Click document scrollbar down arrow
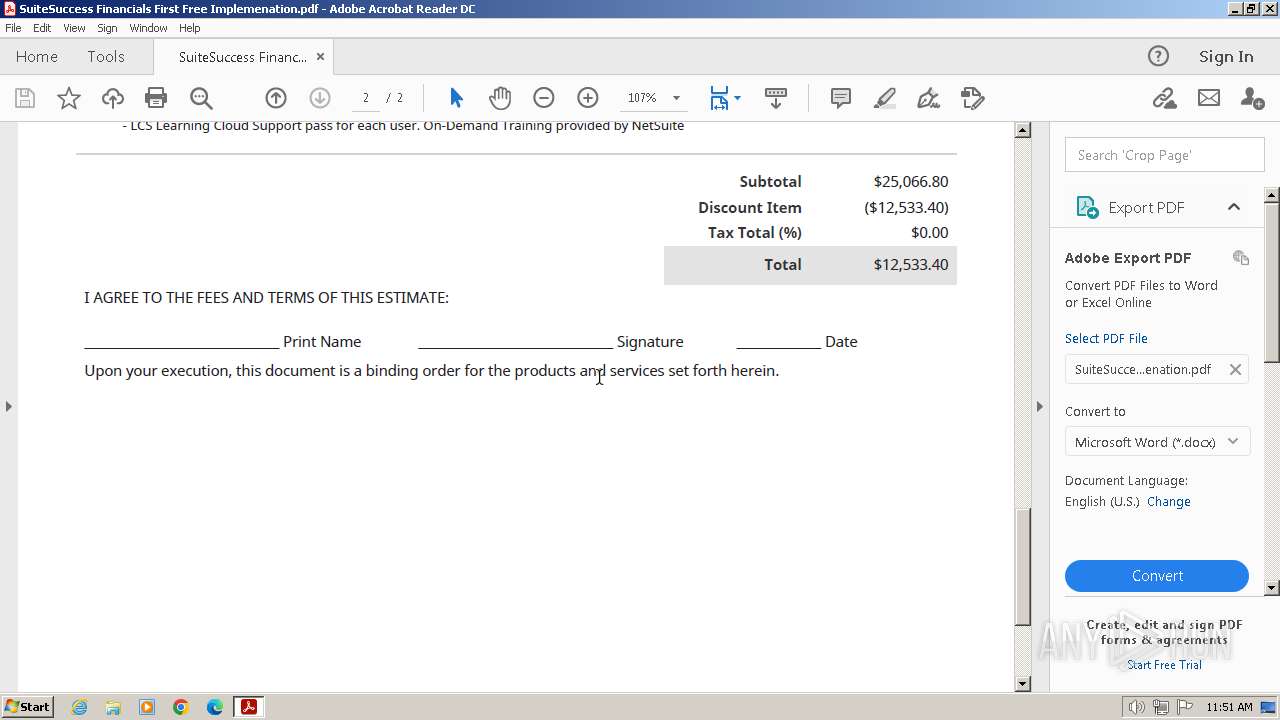 coord(1022,684)
